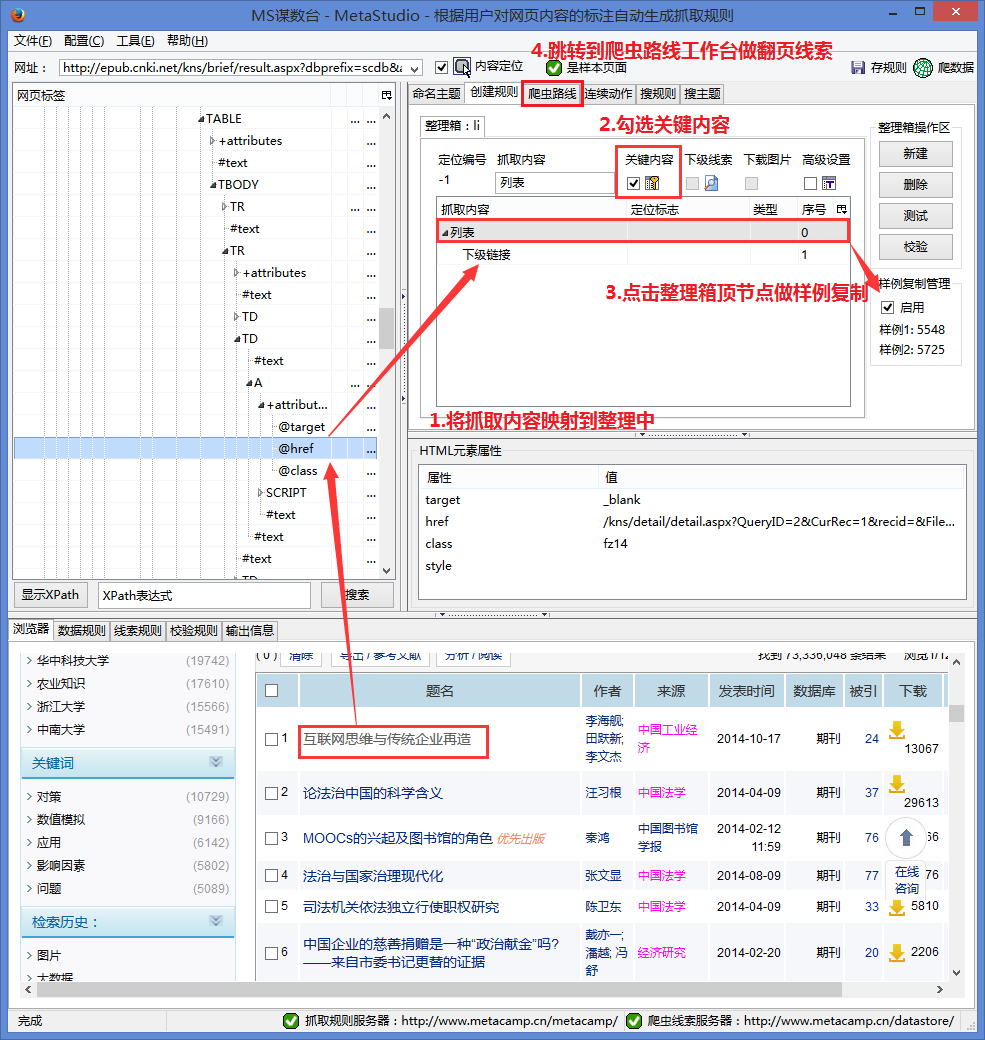Check the advanced settings checkbox
This screenshot has height=1040, width=985.
[x=810, y=183]
